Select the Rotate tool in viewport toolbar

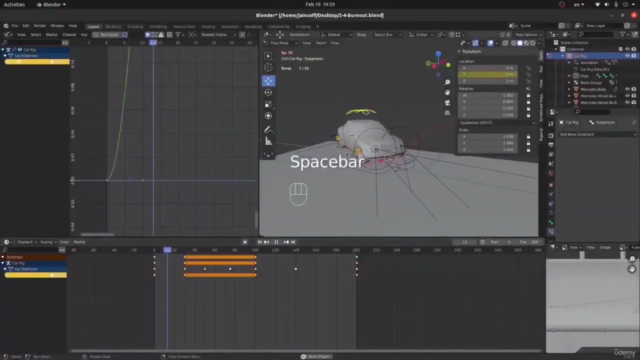(268, 93)
